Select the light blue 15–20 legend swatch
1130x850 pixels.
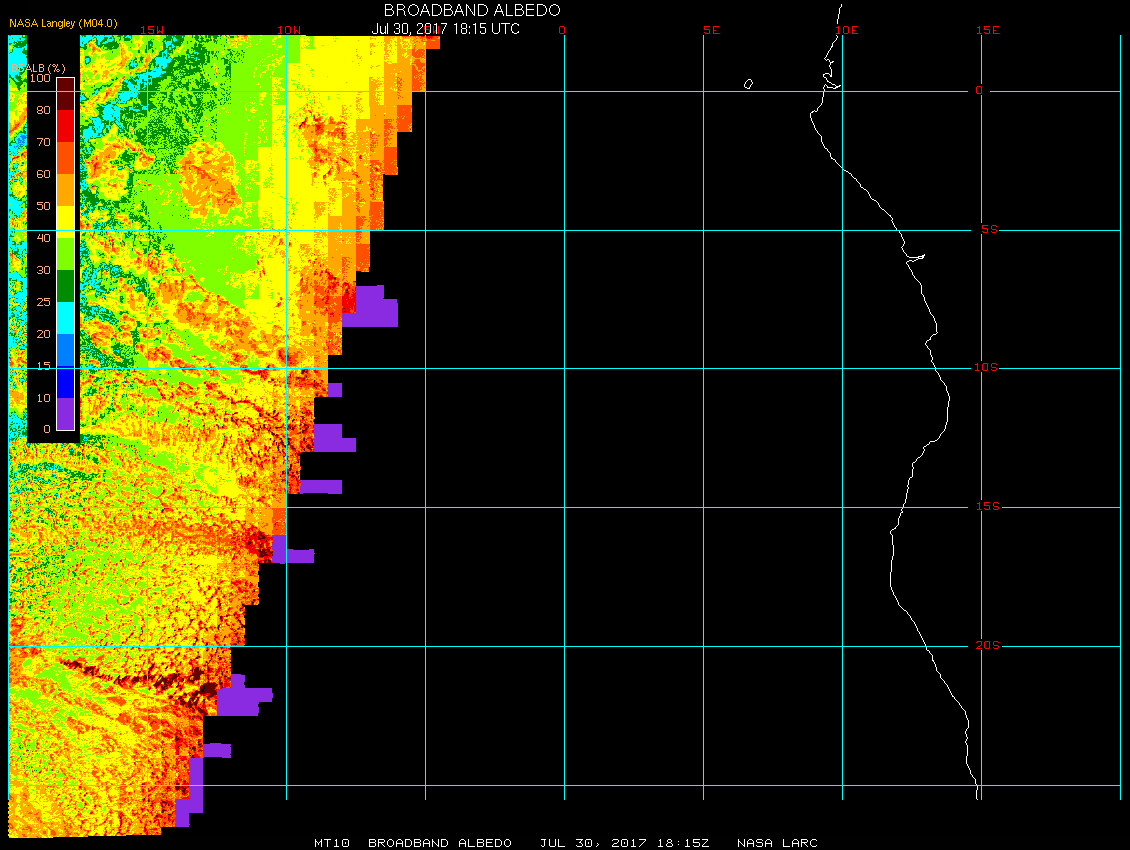pos(66,350)
